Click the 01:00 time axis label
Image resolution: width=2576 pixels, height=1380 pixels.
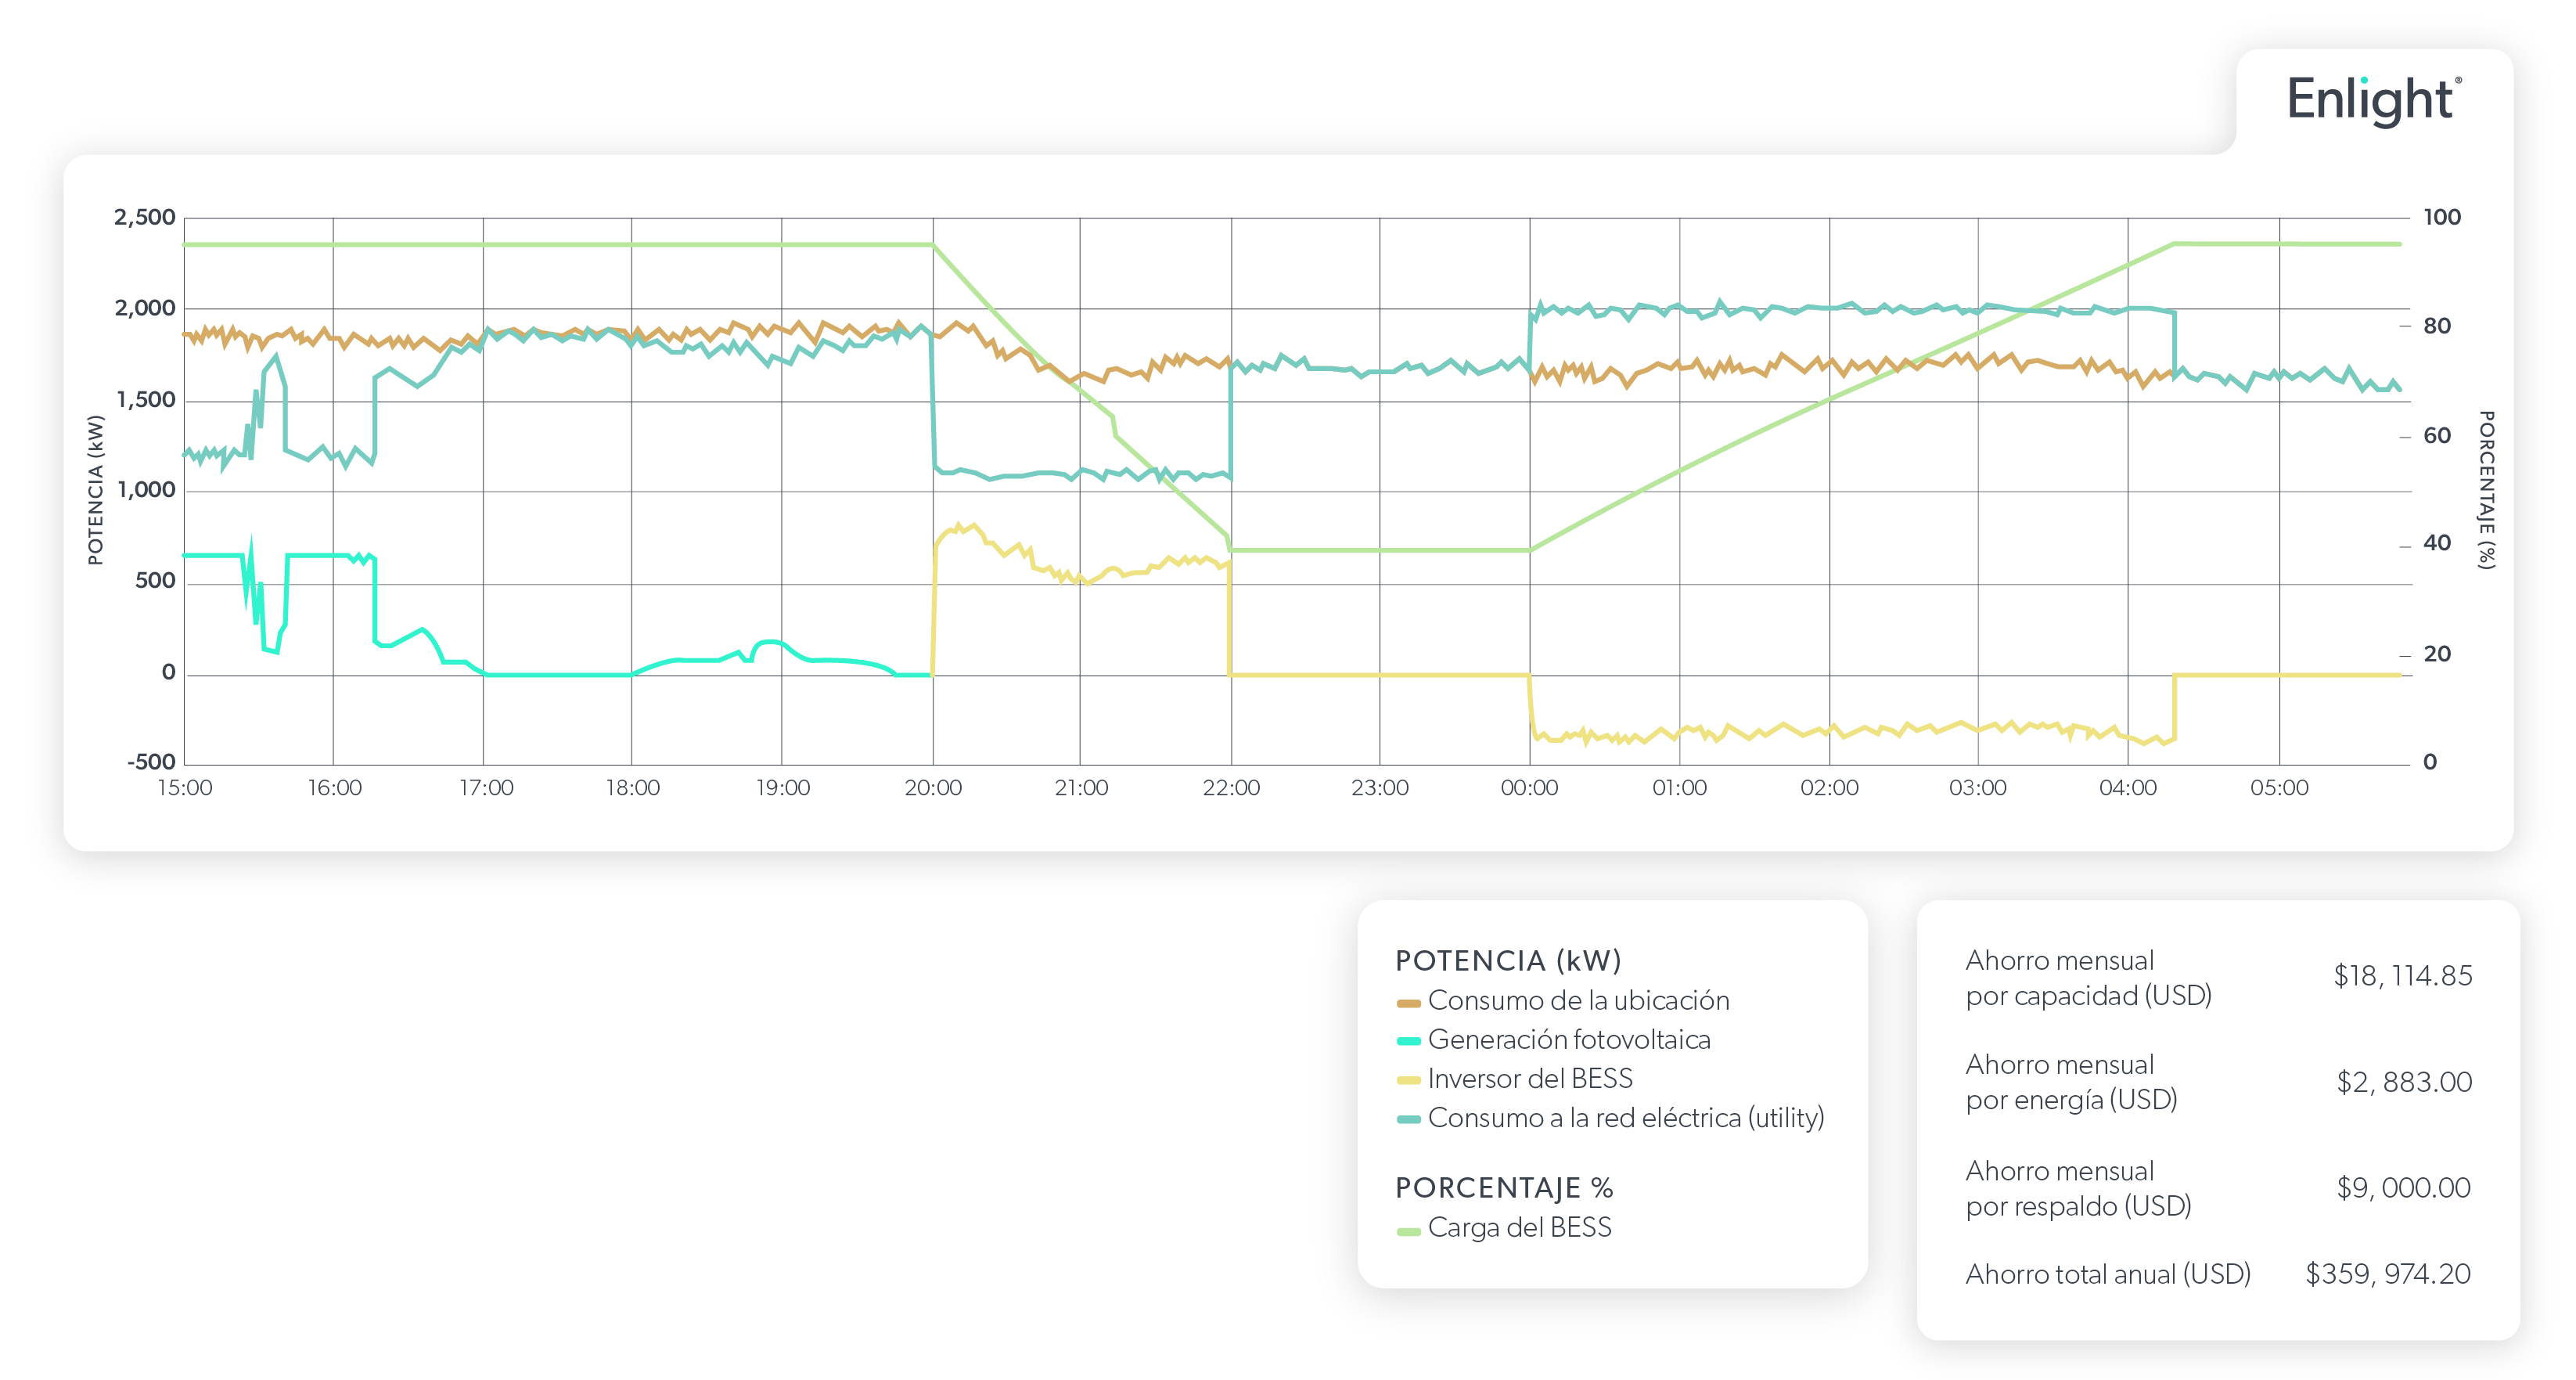click(1679, 788)
